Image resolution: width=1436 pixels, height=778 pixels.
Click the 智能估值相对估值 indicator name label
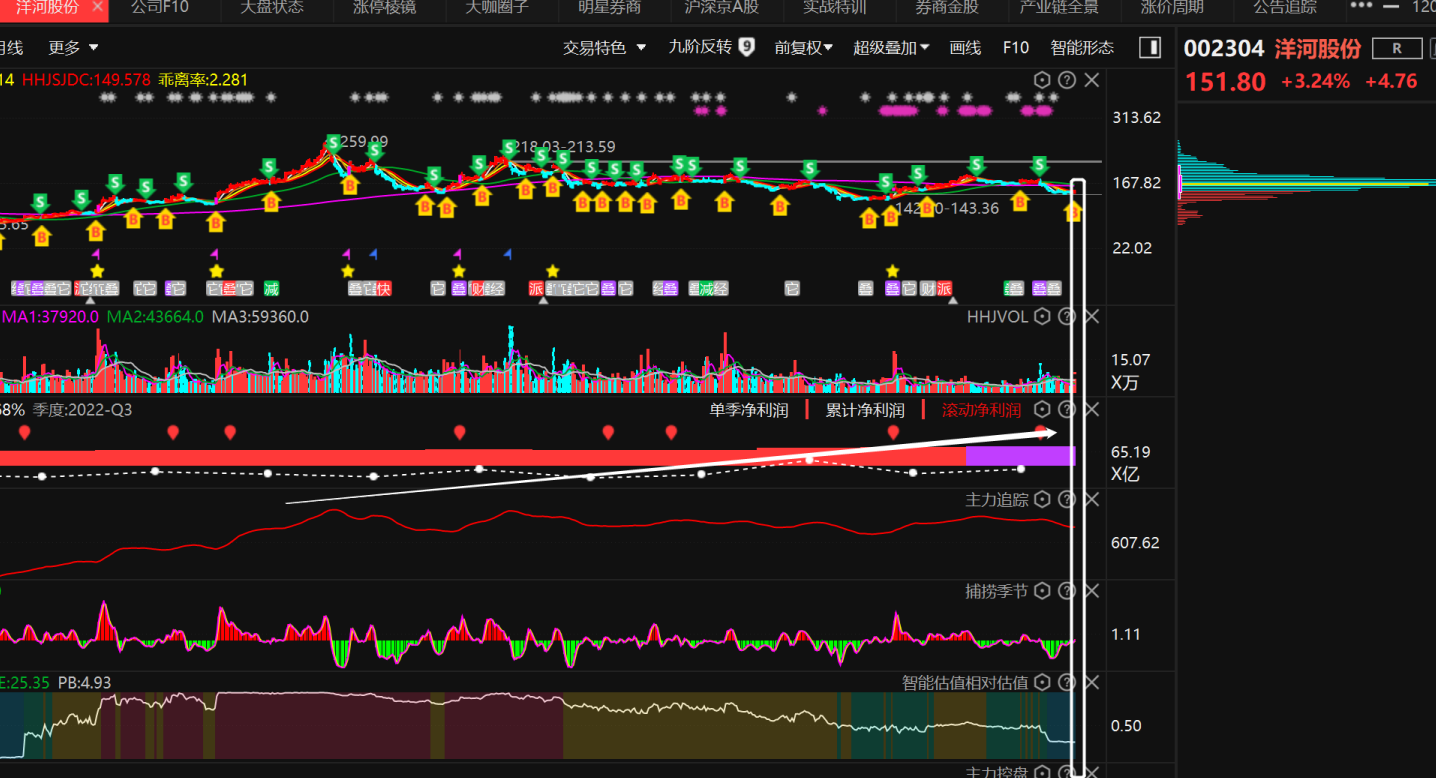coord(965,682)
